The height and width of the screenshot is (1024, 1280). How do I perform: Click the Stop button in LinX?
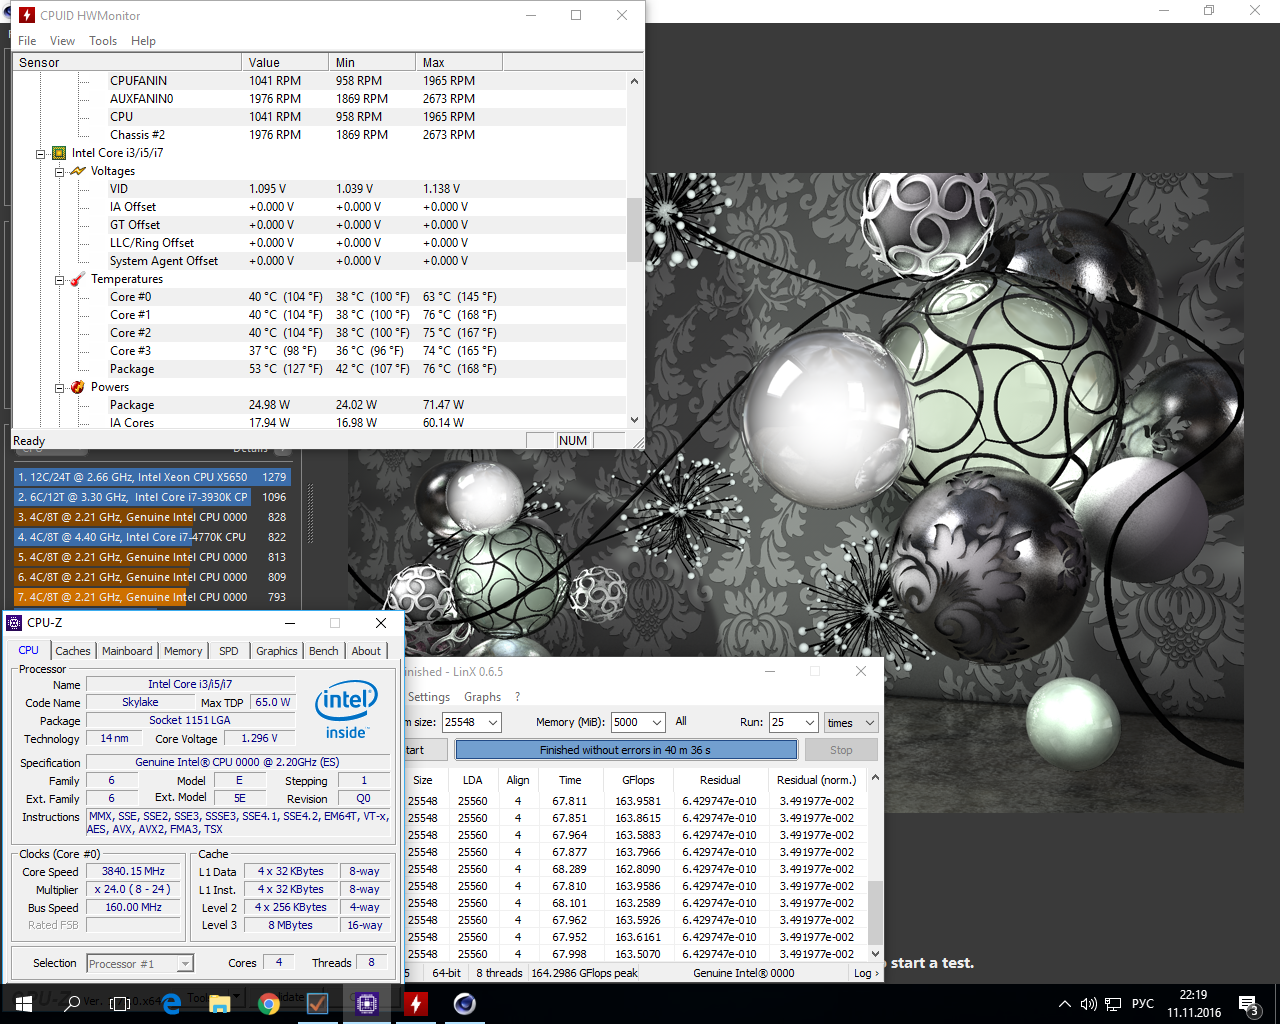pyautogui.click(x=841, y=750)
